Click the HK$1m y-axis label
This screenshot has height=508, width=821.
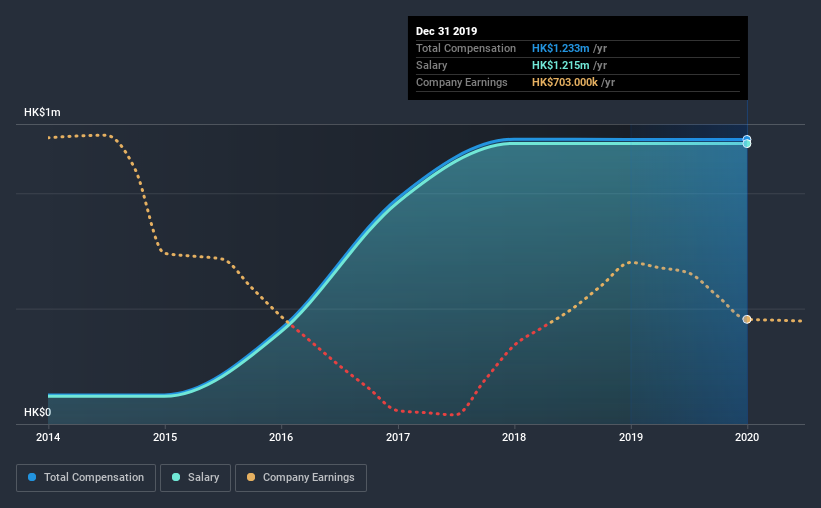[42, 113]
